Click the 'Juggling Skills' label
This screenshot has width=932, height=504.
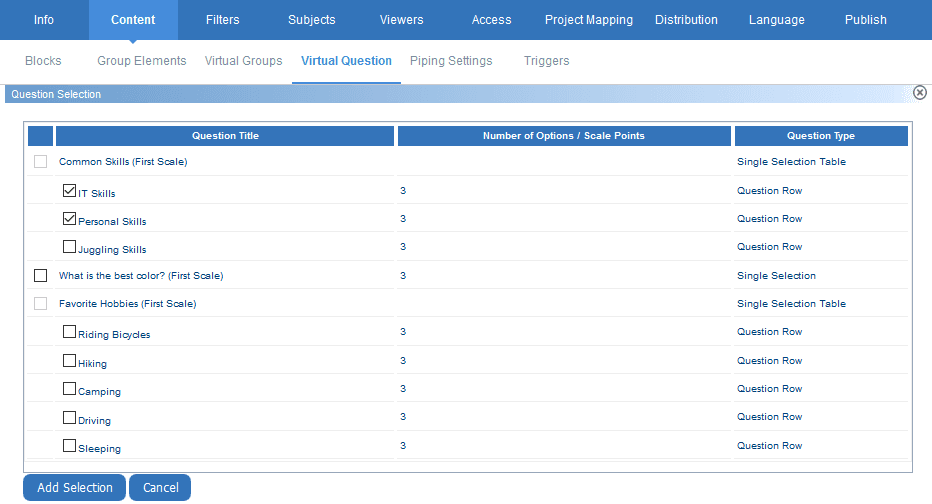(112, 250)
